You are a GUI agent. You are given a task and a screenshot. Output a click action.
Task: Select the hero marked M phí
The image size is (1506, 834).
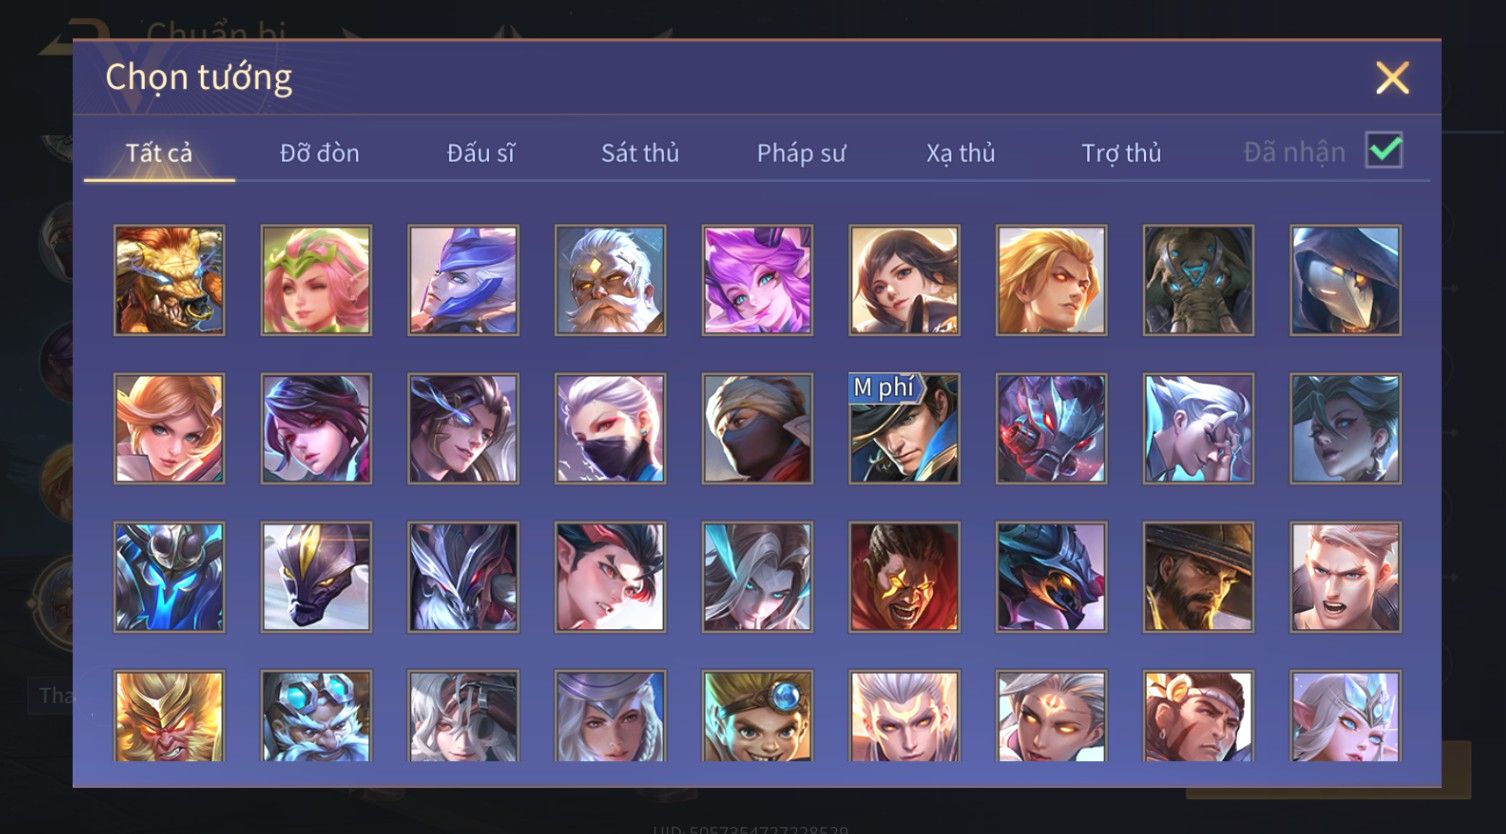(904, 429)
